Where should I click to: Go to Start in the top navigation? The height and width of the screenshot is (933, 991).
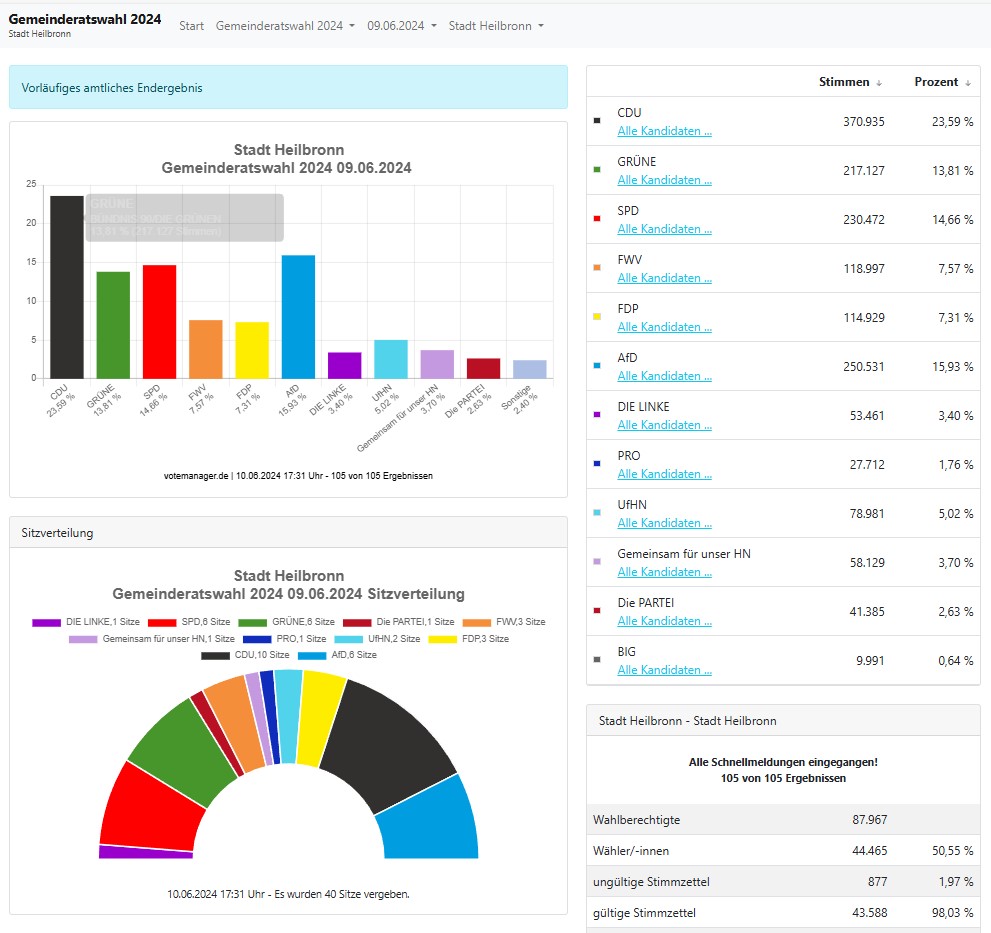click(x=191, y=25)
